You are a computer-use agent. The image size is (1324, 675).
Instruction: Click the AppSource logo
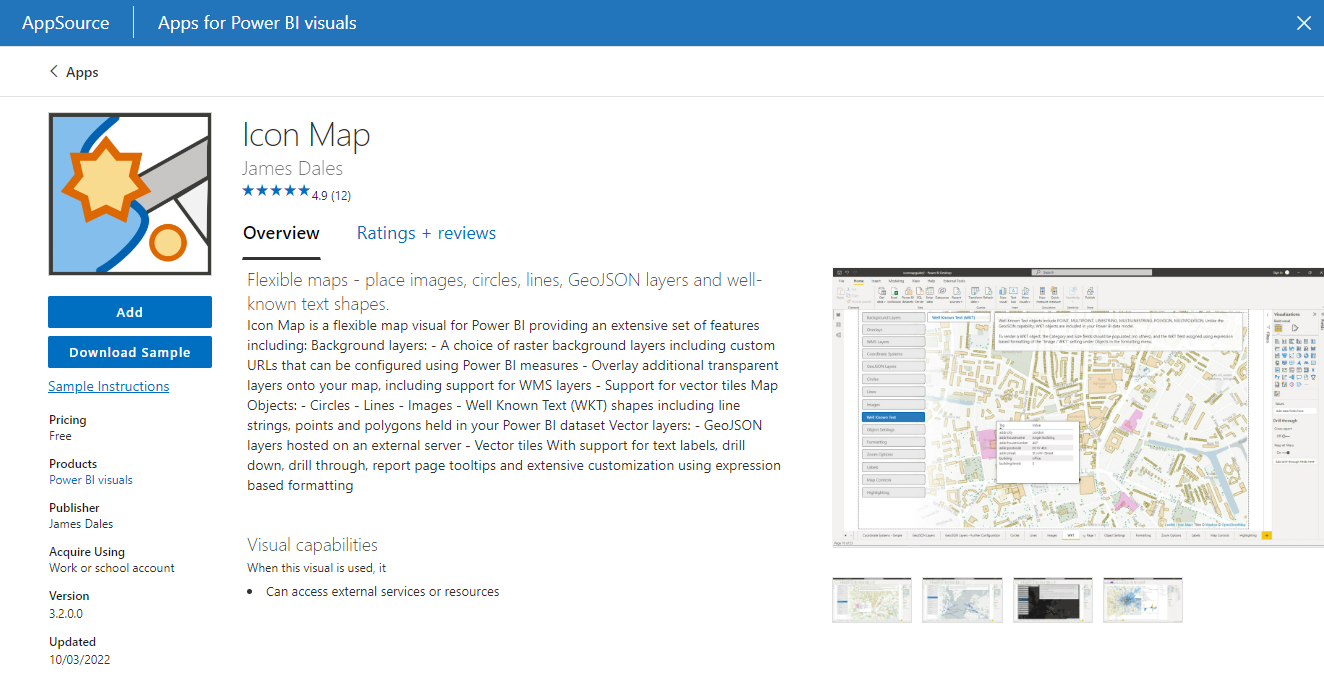click(65, 22)
